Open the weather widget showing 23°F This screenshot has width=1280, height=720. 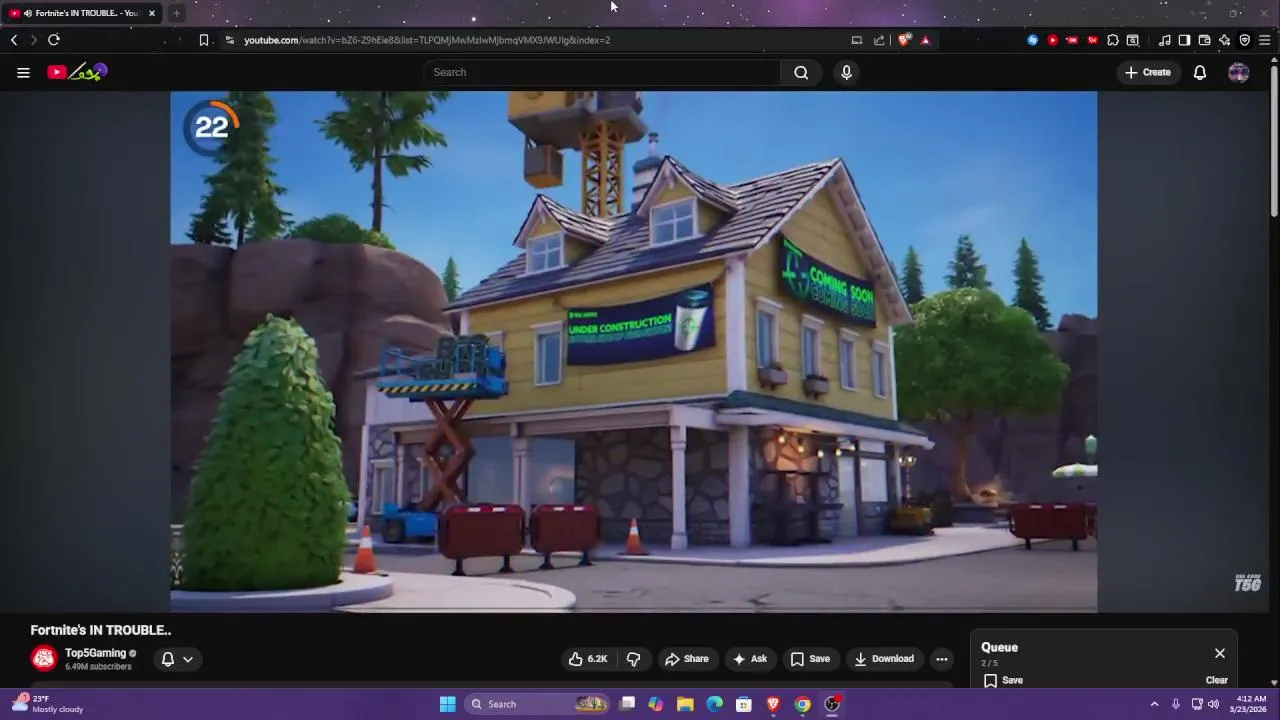pos(48,704)
